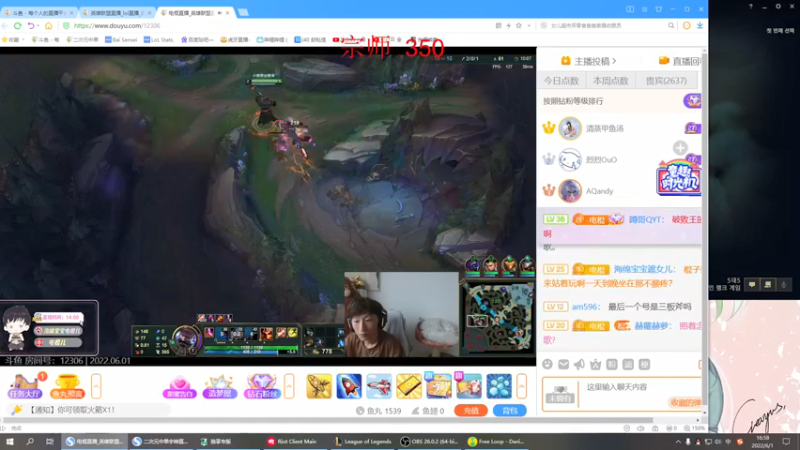Click the megaphone broadcast icon in chat toolbar

[x=579, y=364]
